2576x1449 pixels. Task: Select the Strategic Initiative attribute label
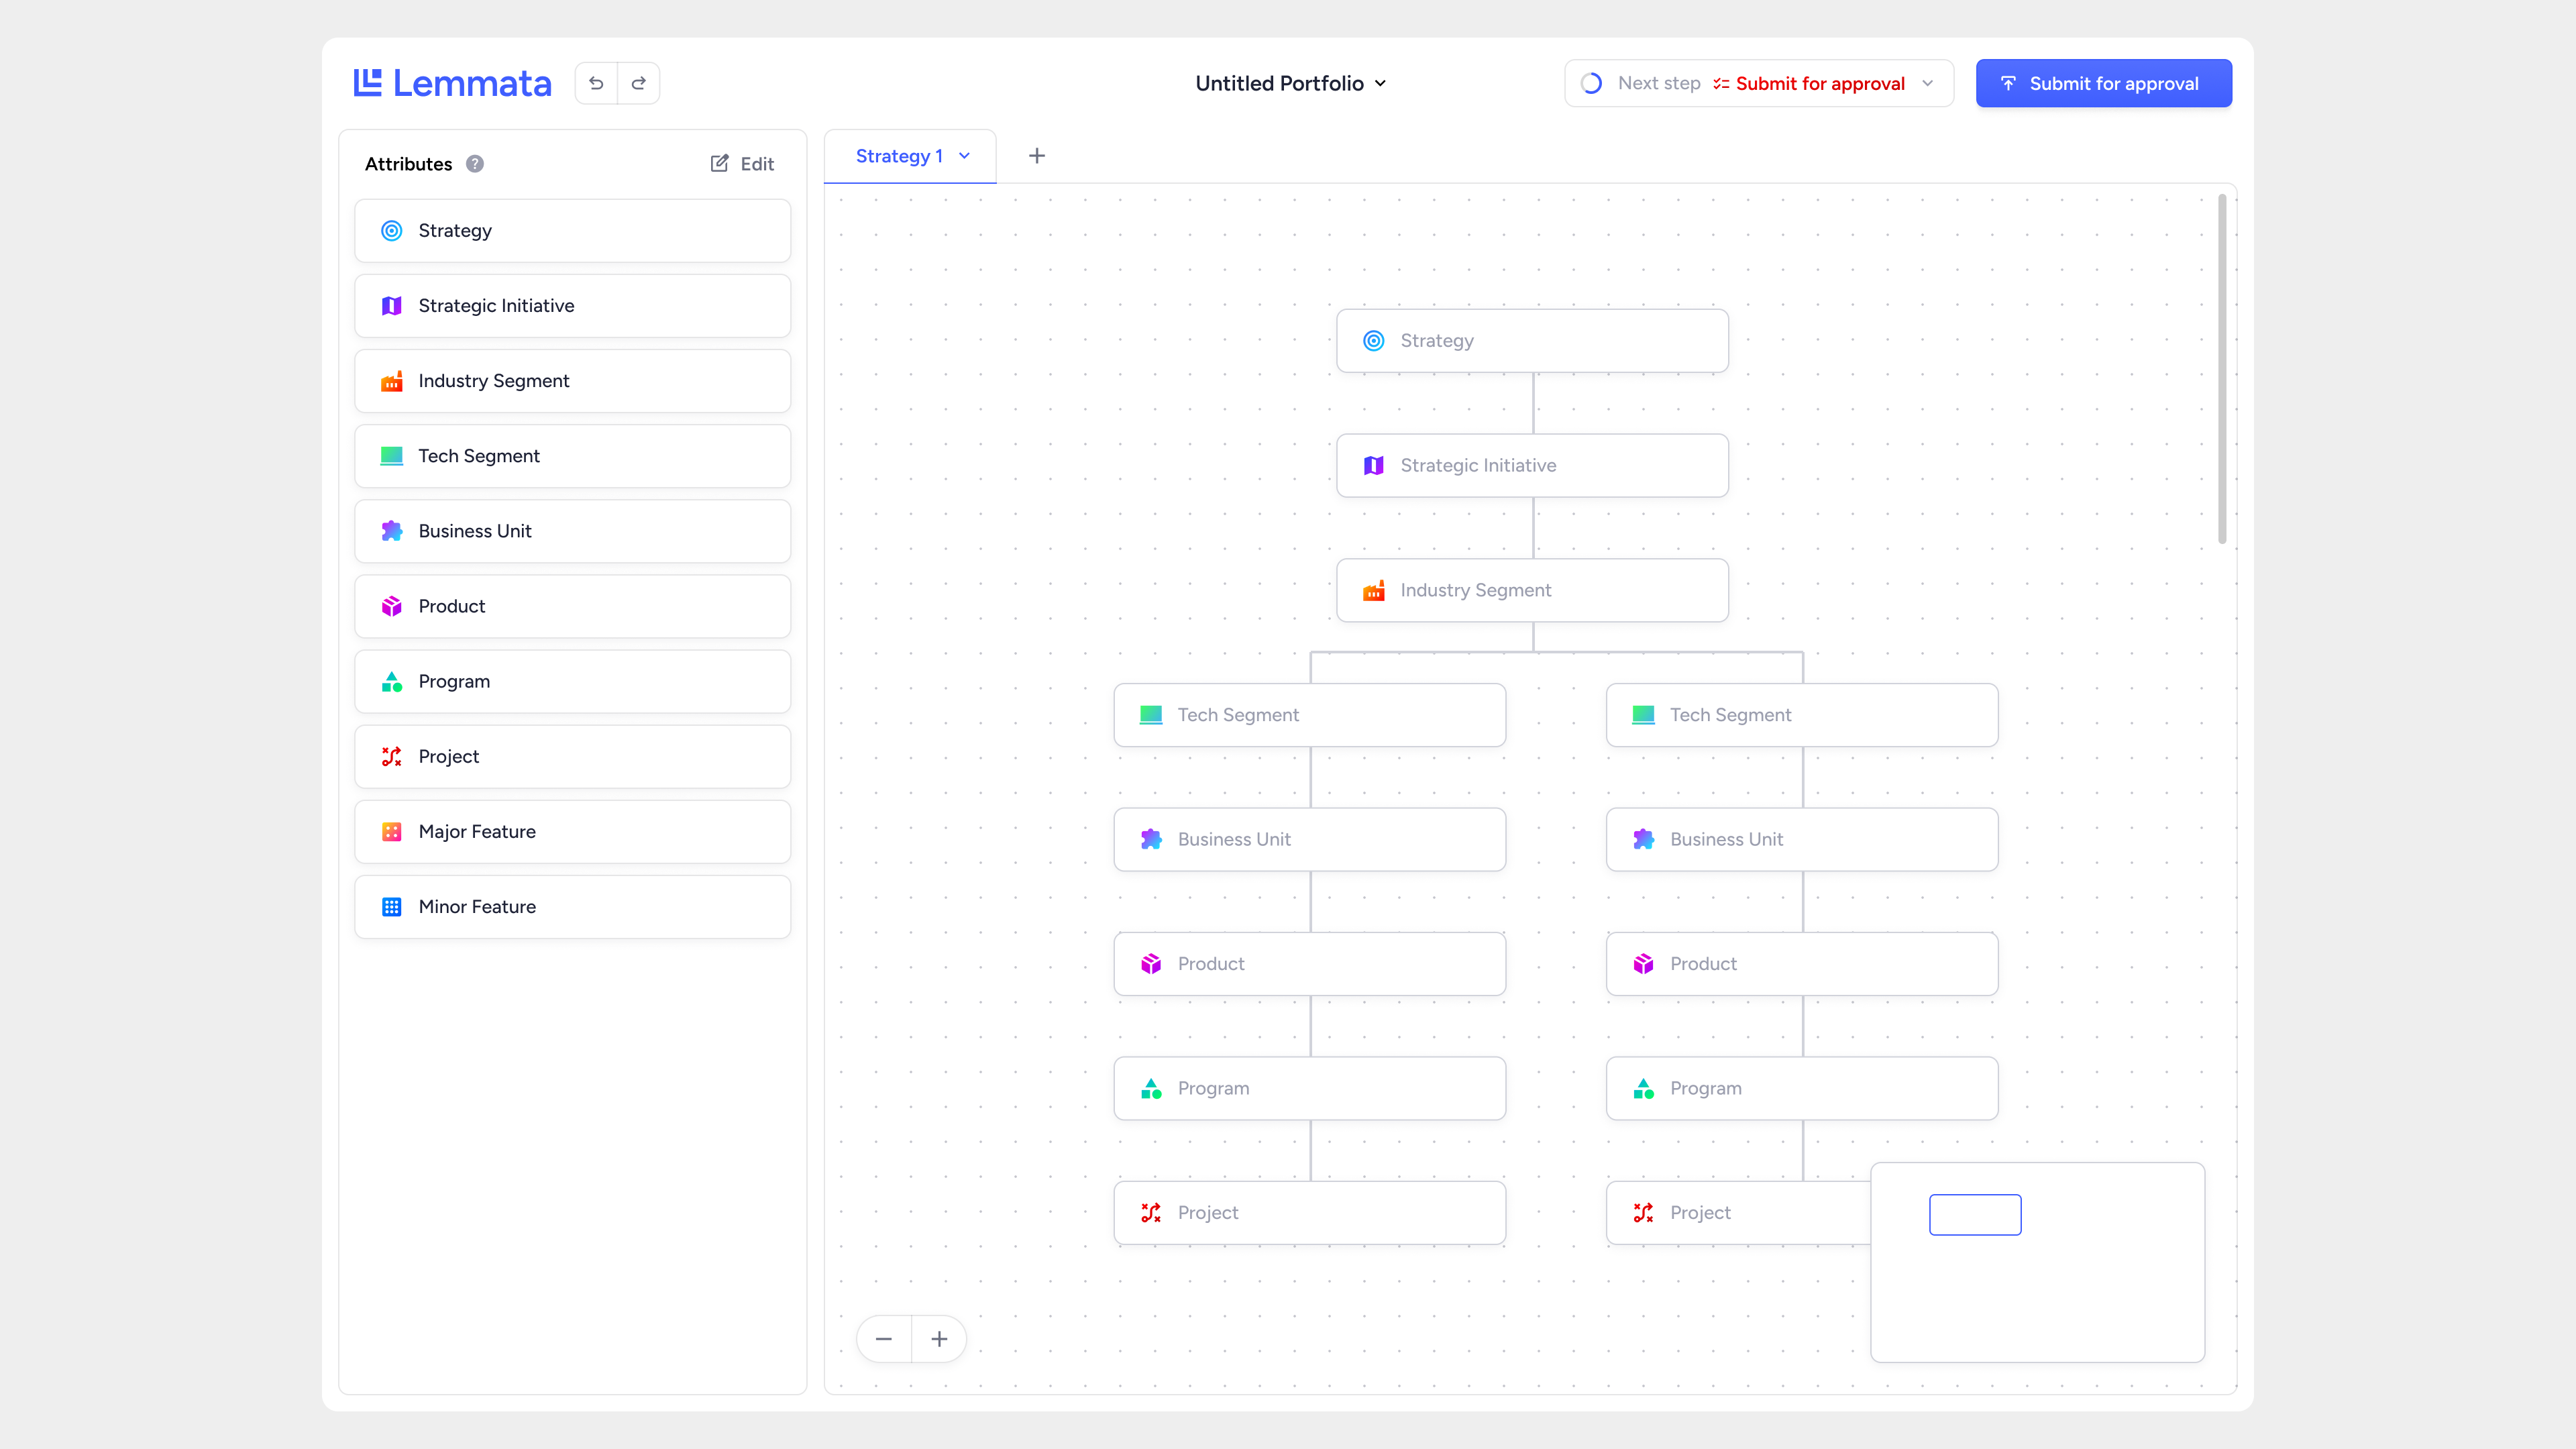tap(496, 306)
